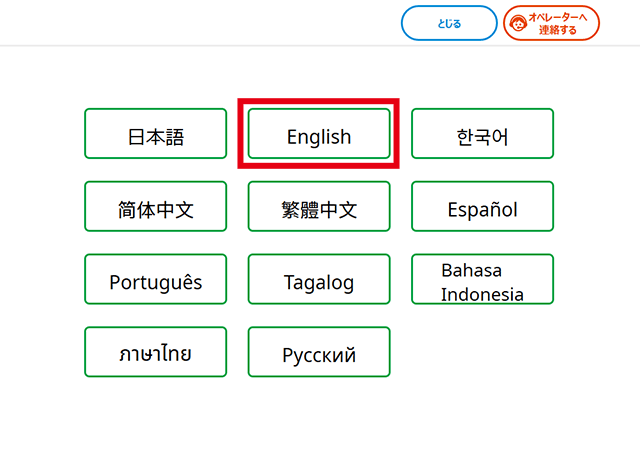The image size is (640, 472).
Task: Click the operator headset face icon
Action: [519, 23]
